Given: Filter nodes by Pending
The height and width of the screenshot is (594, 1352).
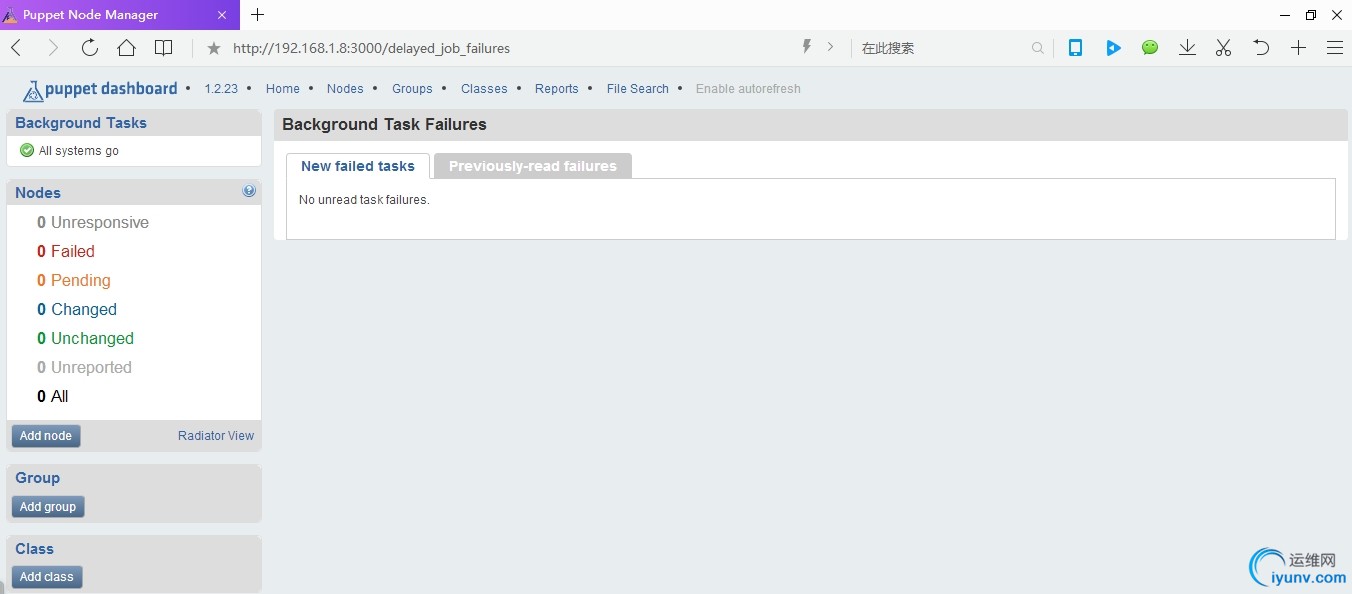Looking at the screenshot, I should pyautogui.click(x=74, y=280).
